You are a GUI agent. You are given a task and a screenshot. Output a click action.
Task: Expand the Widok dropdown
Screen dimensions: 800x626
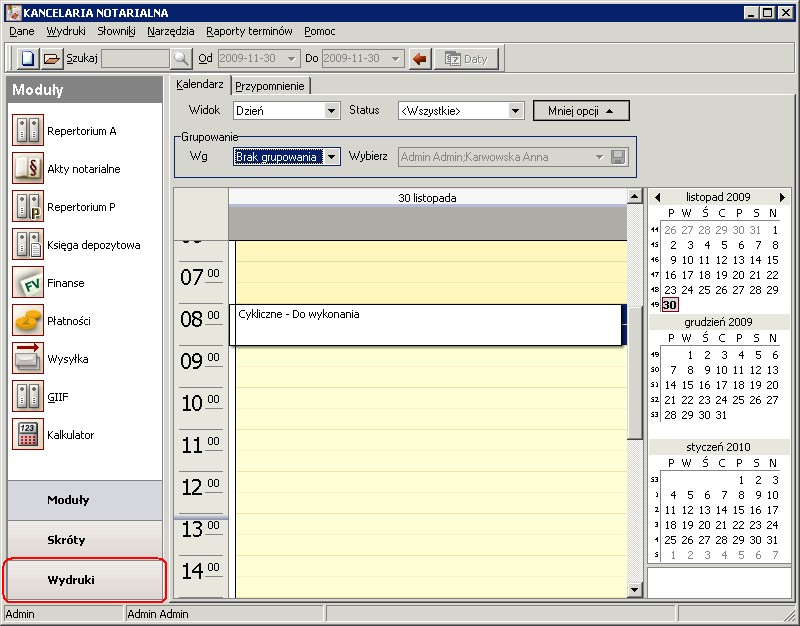click(x=332, y=111)
